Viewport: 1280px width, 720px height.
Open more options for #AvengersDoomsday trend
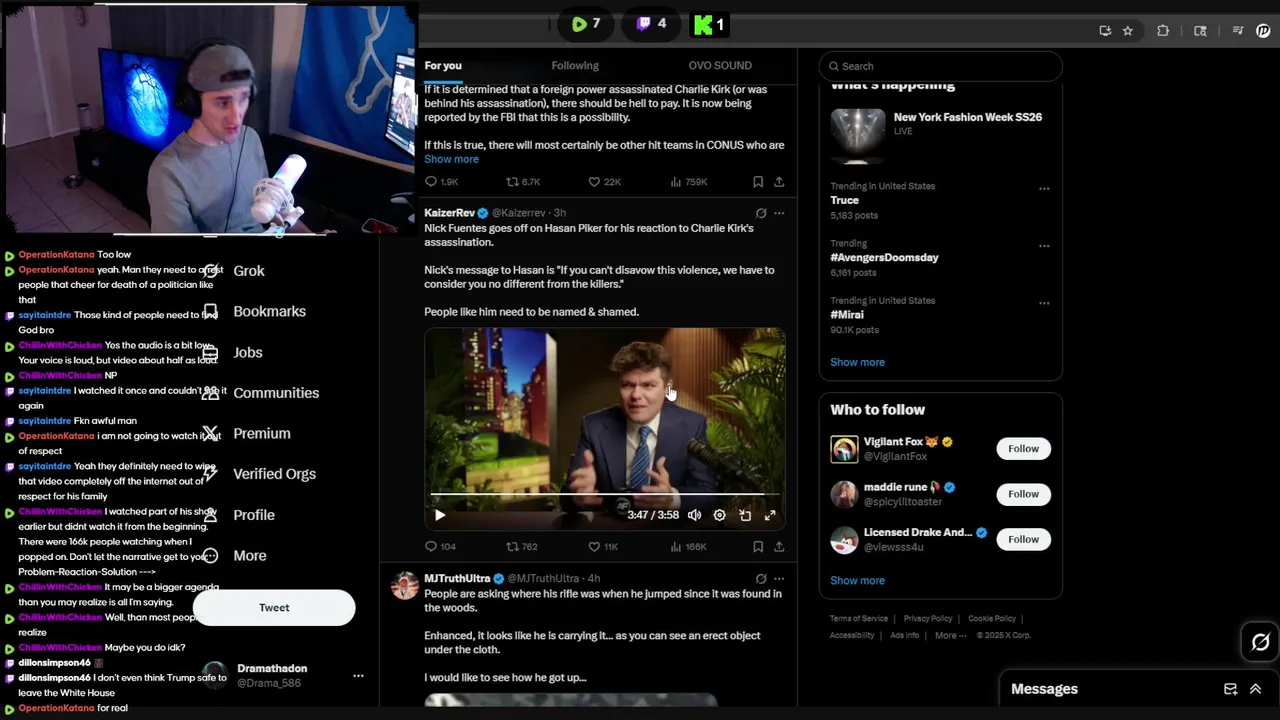[x=1044, y=245]
